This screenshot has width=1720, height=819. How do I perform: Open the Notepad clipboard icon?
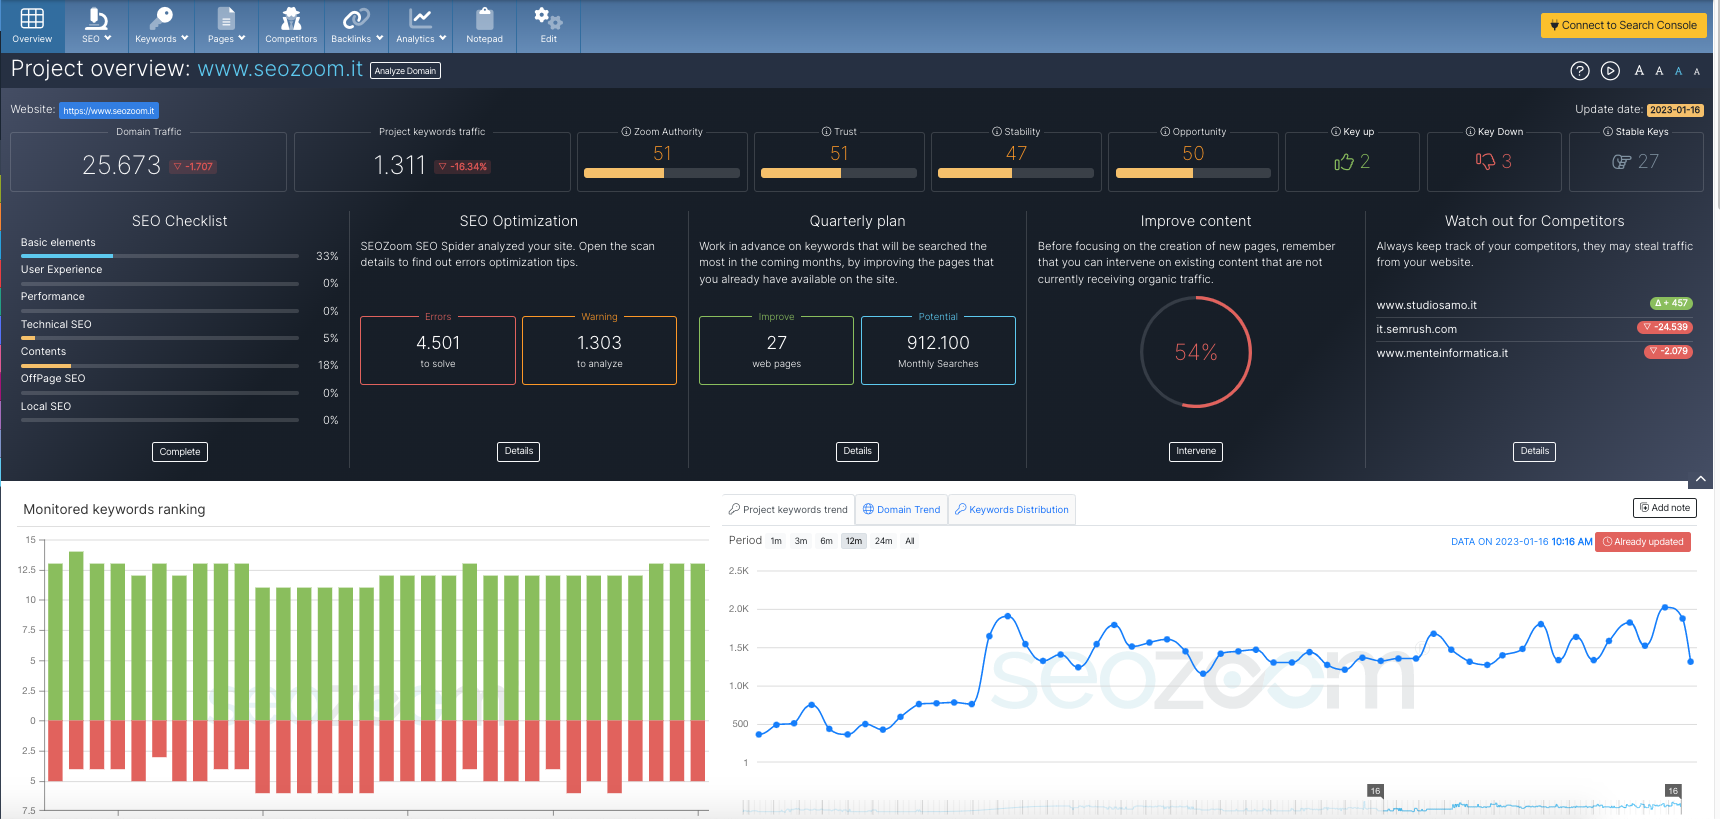point(485,19)
